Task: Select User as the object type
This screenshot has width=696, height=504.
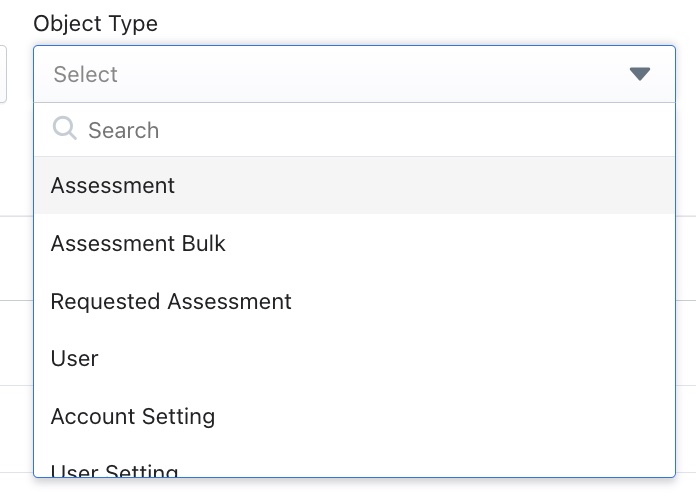Action: point(75,358)
